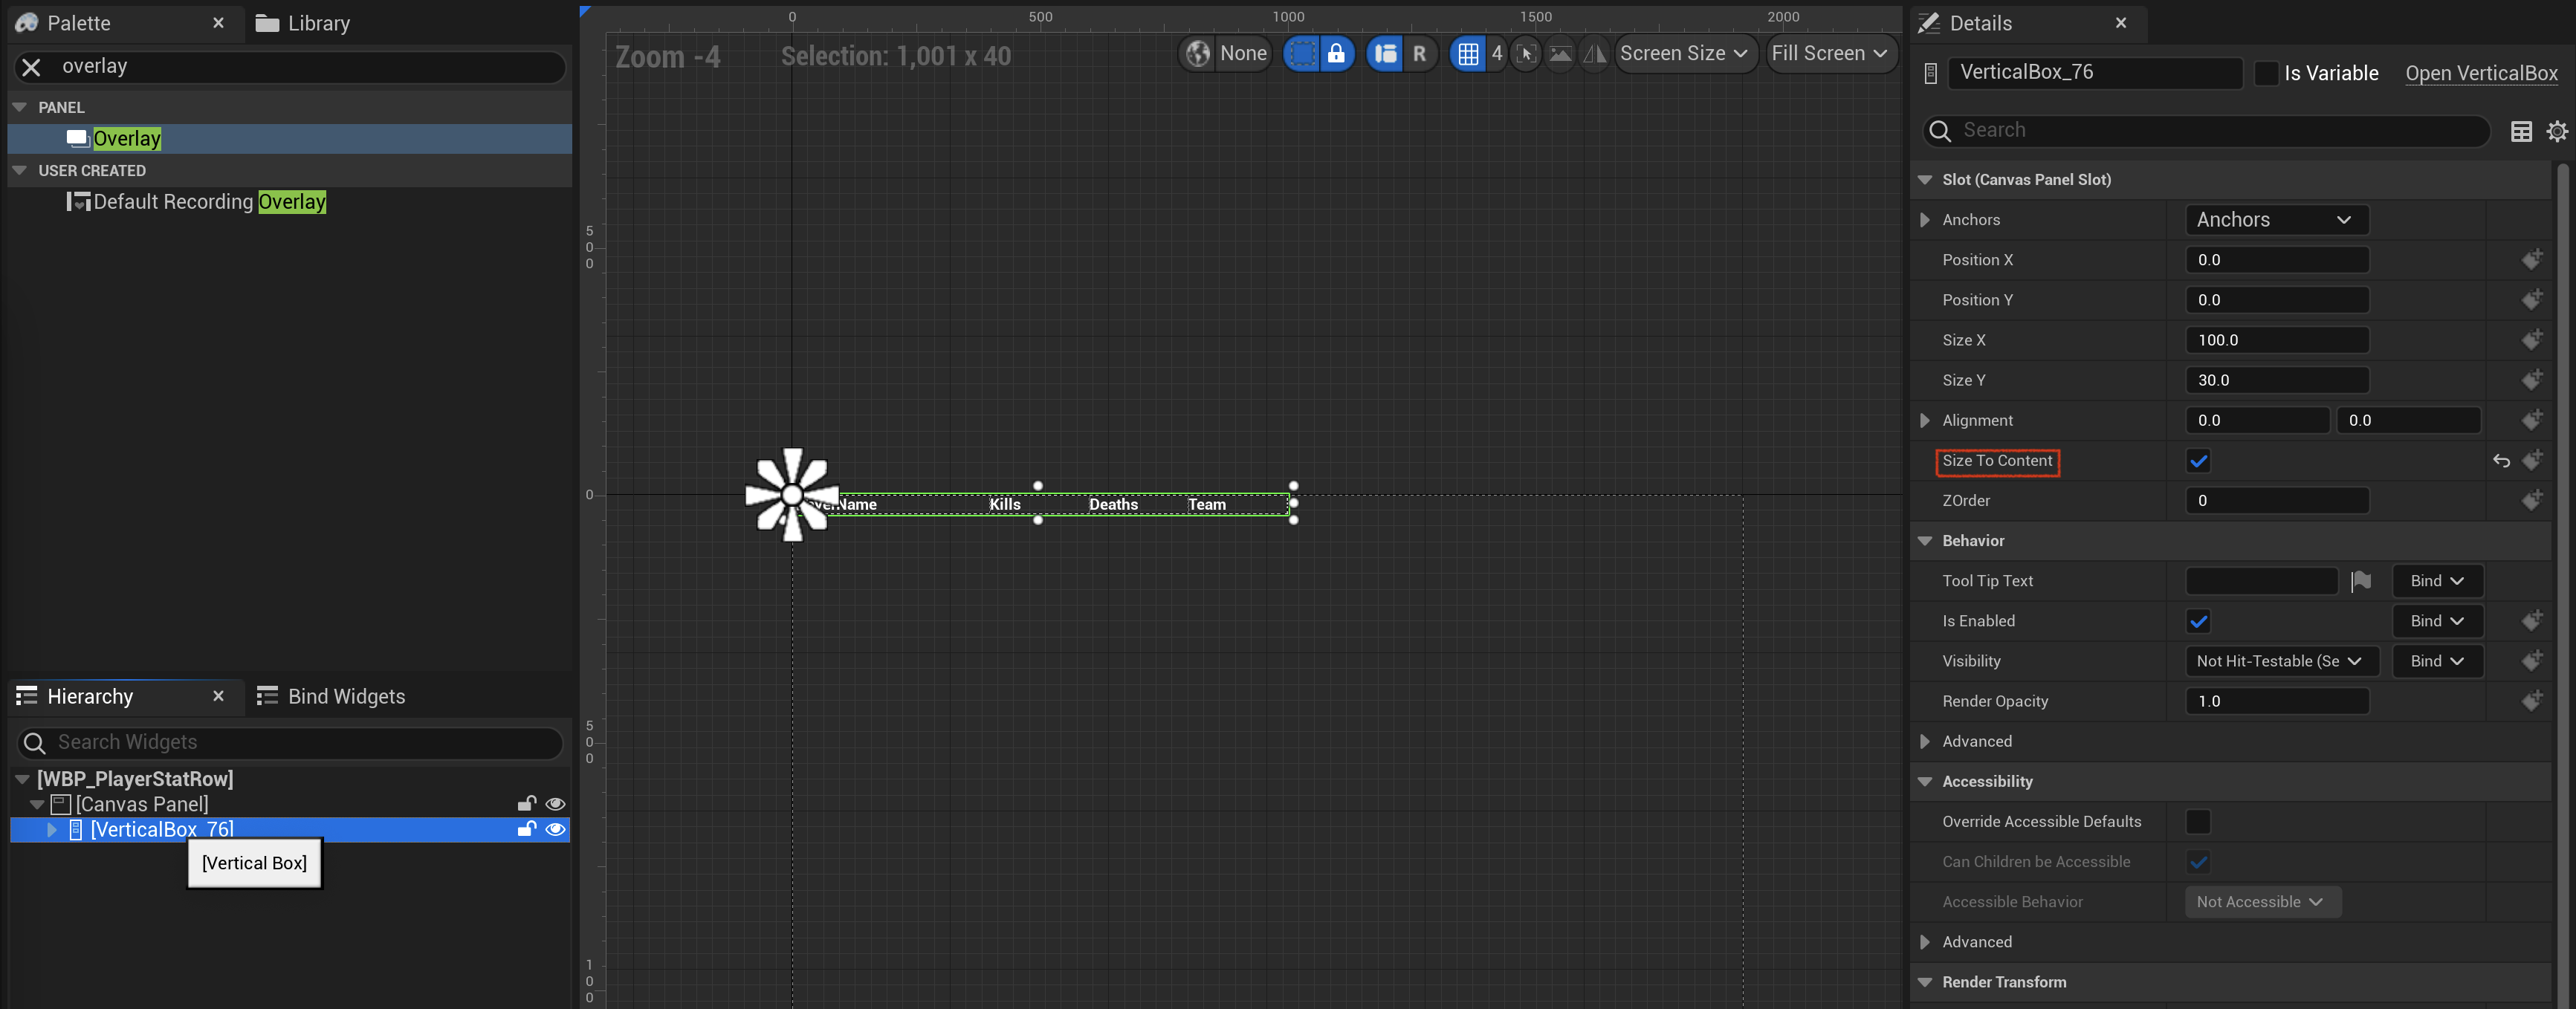This screenshot has height=1009, width=2576.
Task: Toggle VerticalBox_76 visibility eye
Action: click(555, 829)
